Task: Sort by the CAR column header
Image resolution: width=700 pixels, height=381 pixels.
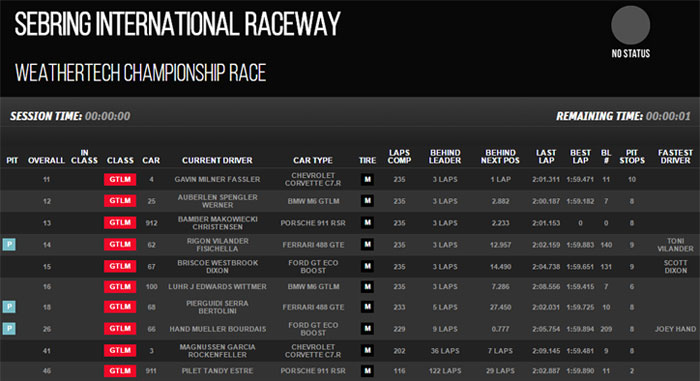Action: coord(151,160)
